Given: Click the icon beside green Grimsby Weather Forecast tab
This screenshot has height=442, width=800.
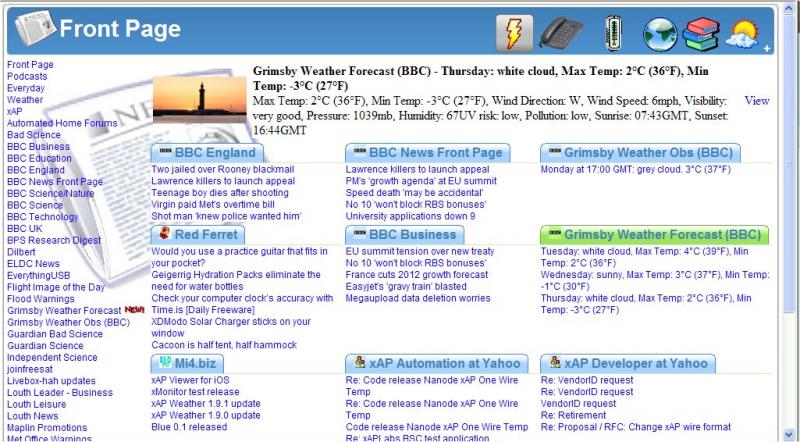Looking at the screenshot, I should (x=555, y=233).
